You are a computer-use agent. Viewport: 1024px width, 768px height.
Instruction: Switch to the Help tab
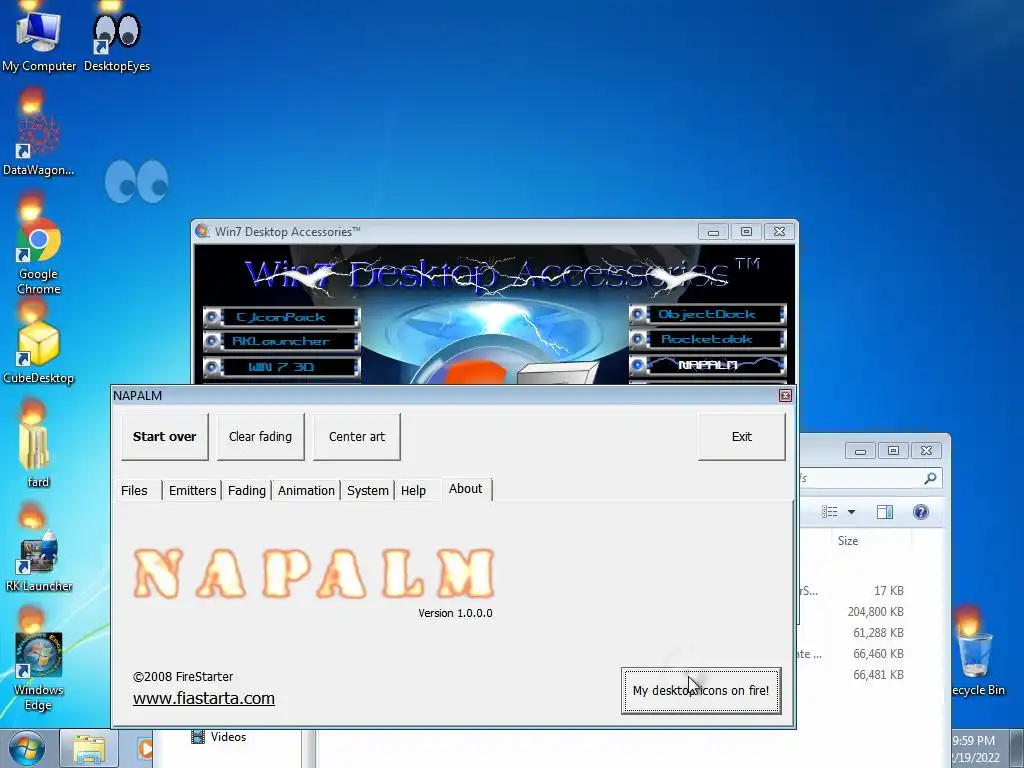pos(413,490)
